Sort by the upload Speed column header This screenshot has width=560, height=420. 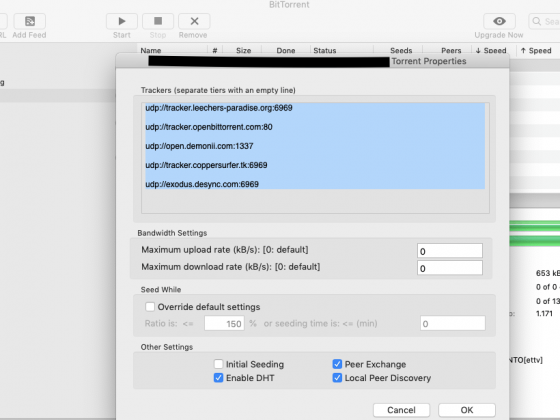click(x=536, y=51)
